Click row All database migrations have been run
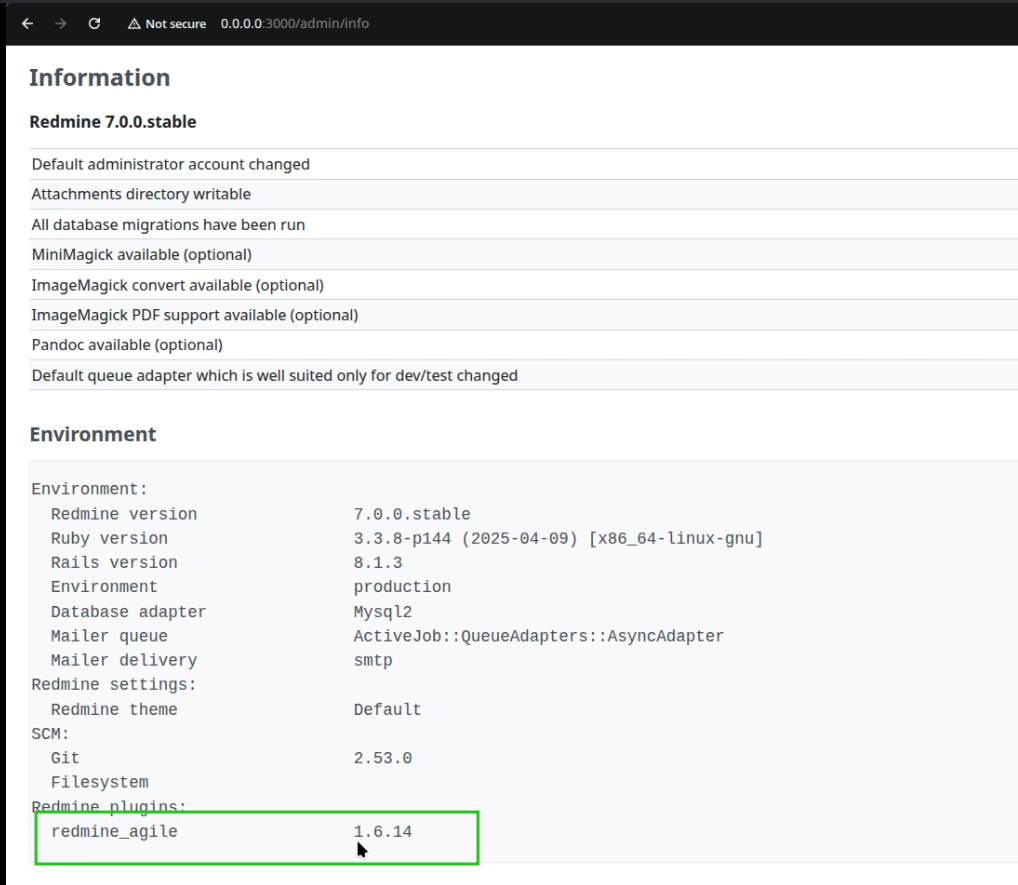Screen dimensions: 1018x885 coord(523,225)
